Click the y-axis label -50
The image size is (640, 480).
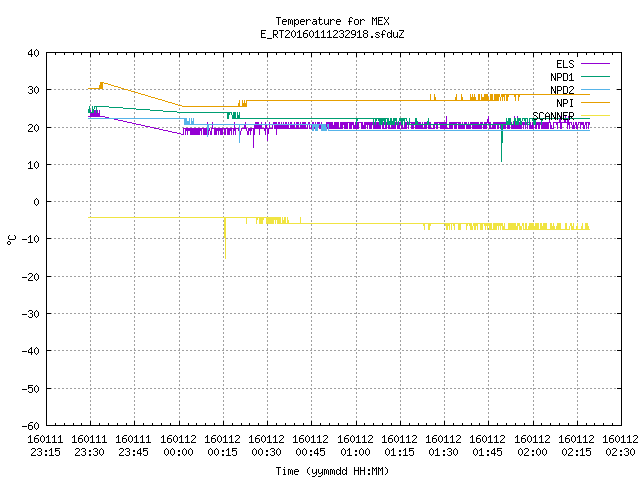pyautogui.click(x=31, y=389)
